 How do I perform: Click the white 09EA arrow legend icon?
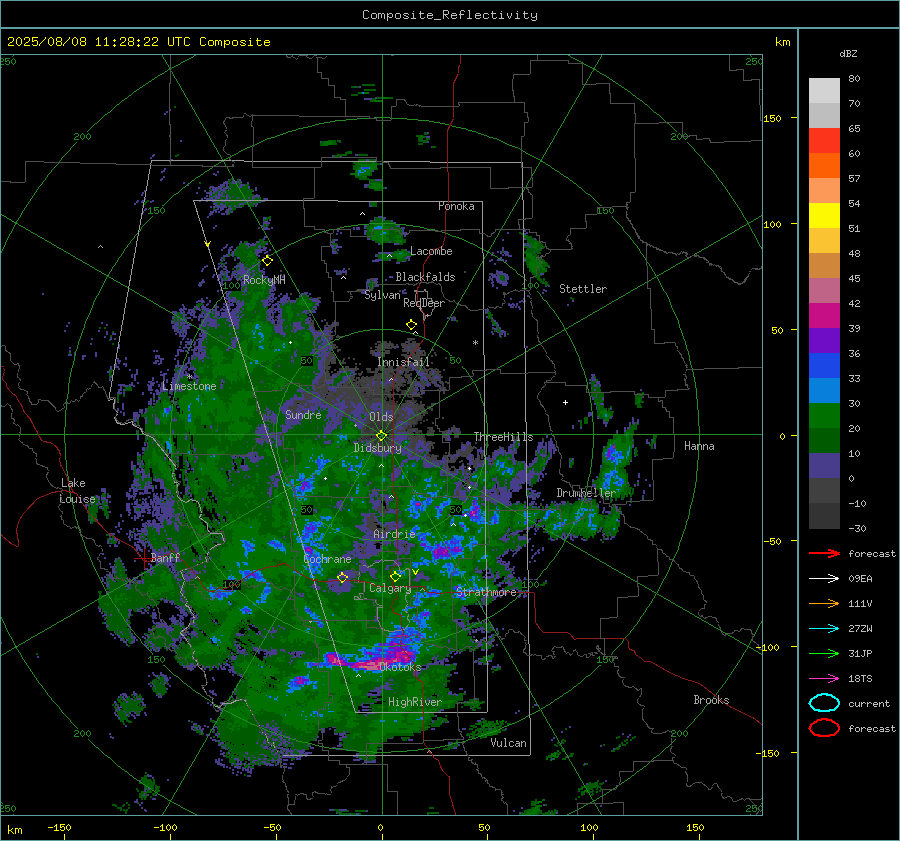824,578
